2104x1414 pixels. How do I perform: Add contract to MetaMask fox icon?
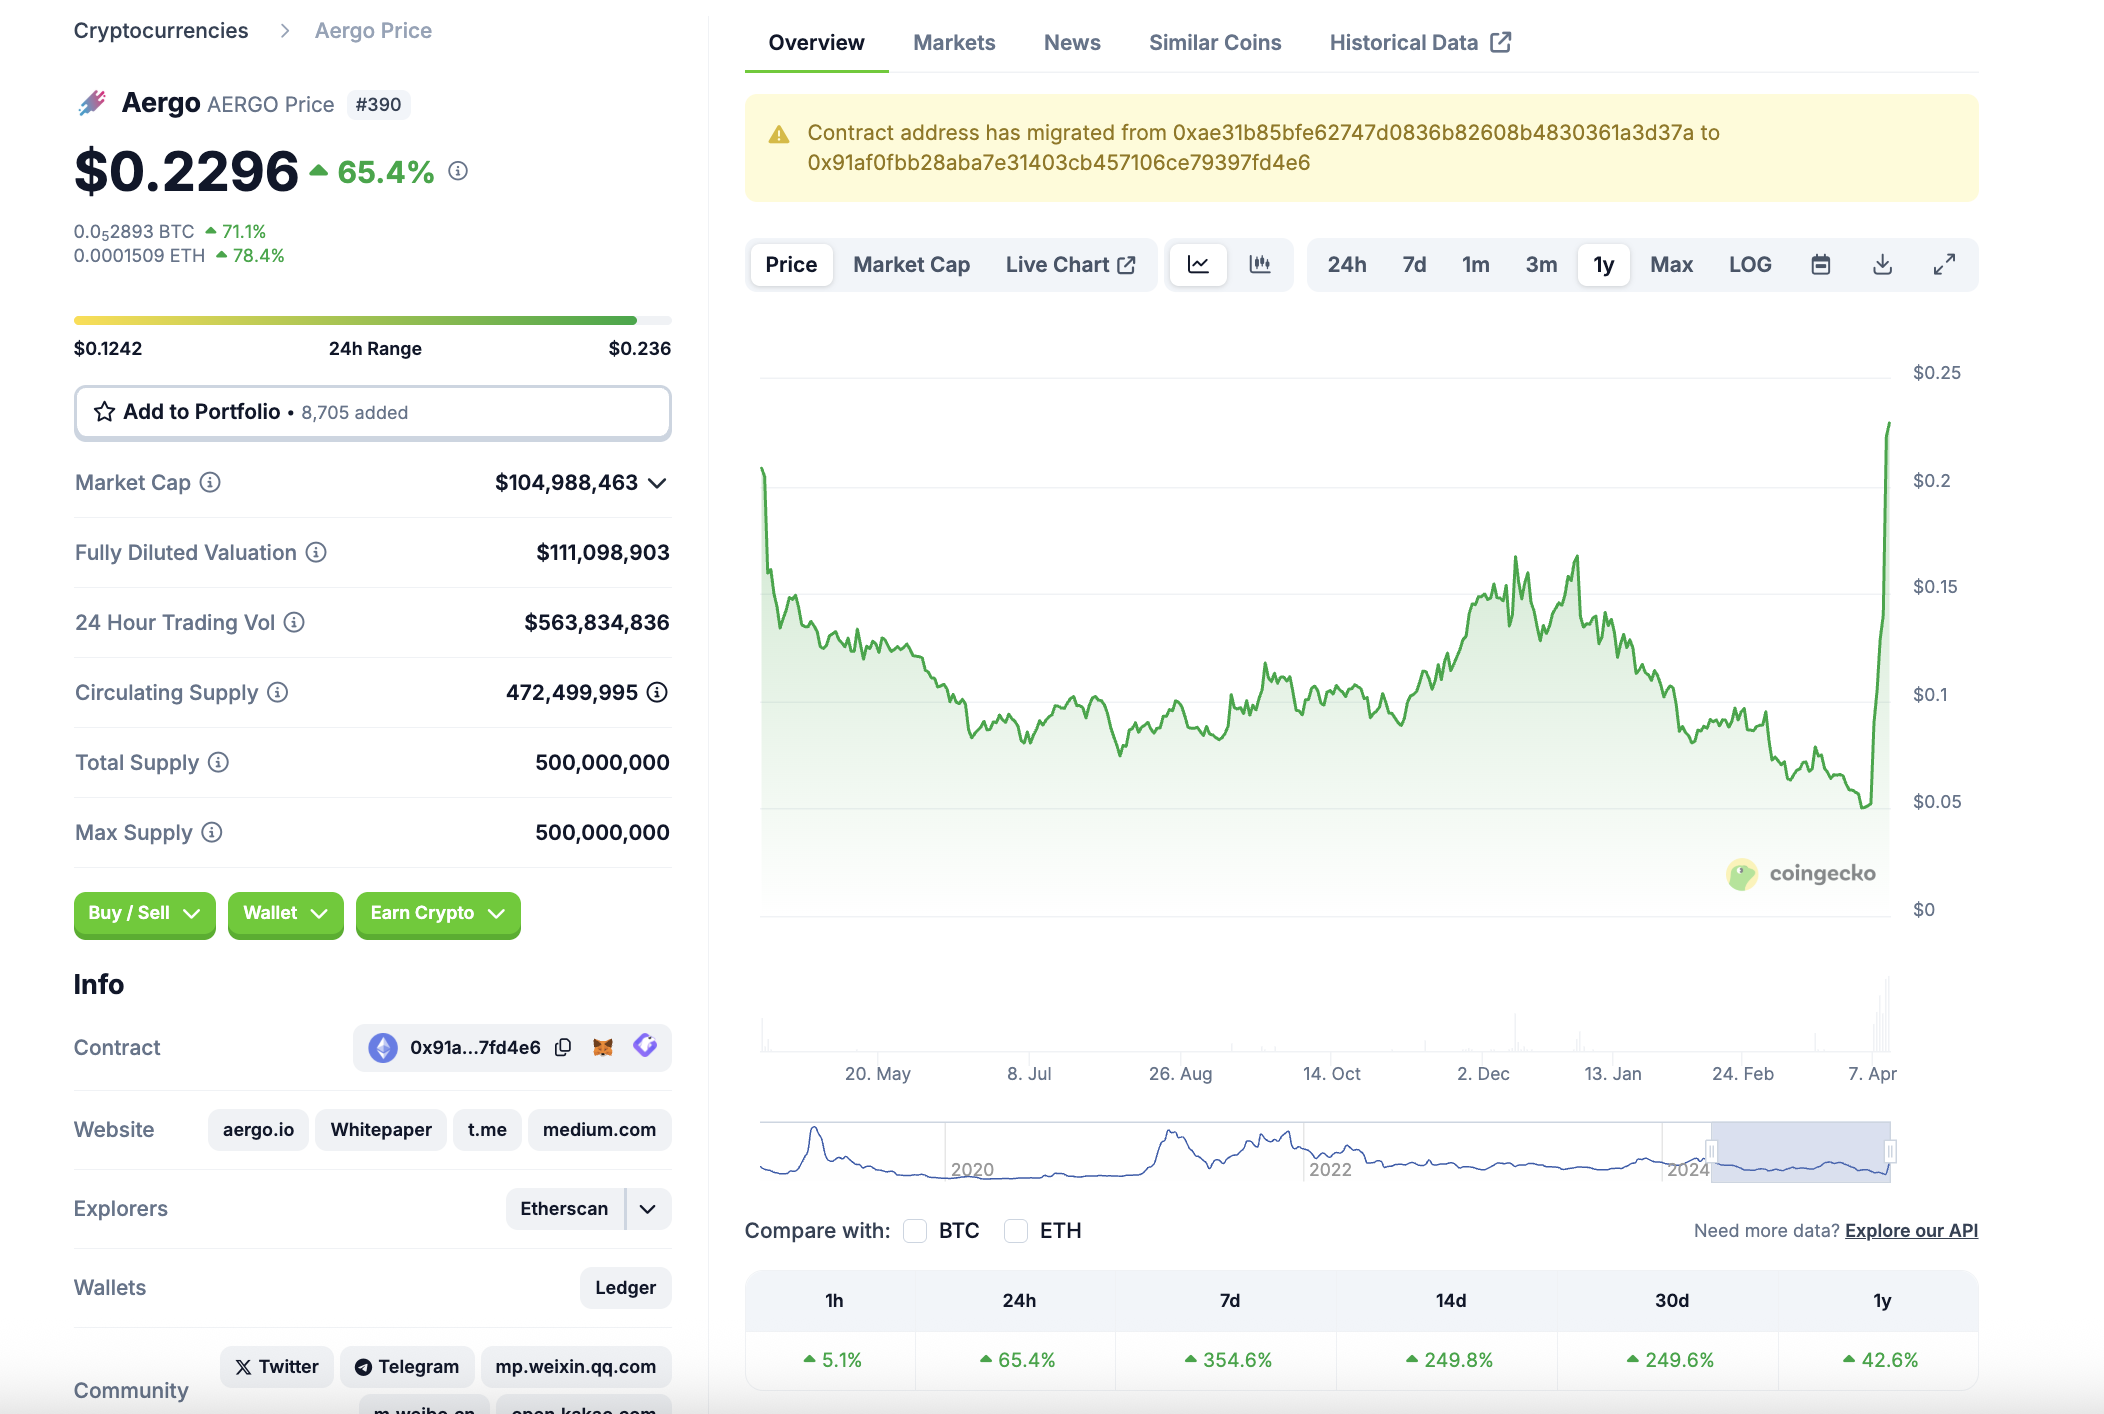pos(603,1047)
